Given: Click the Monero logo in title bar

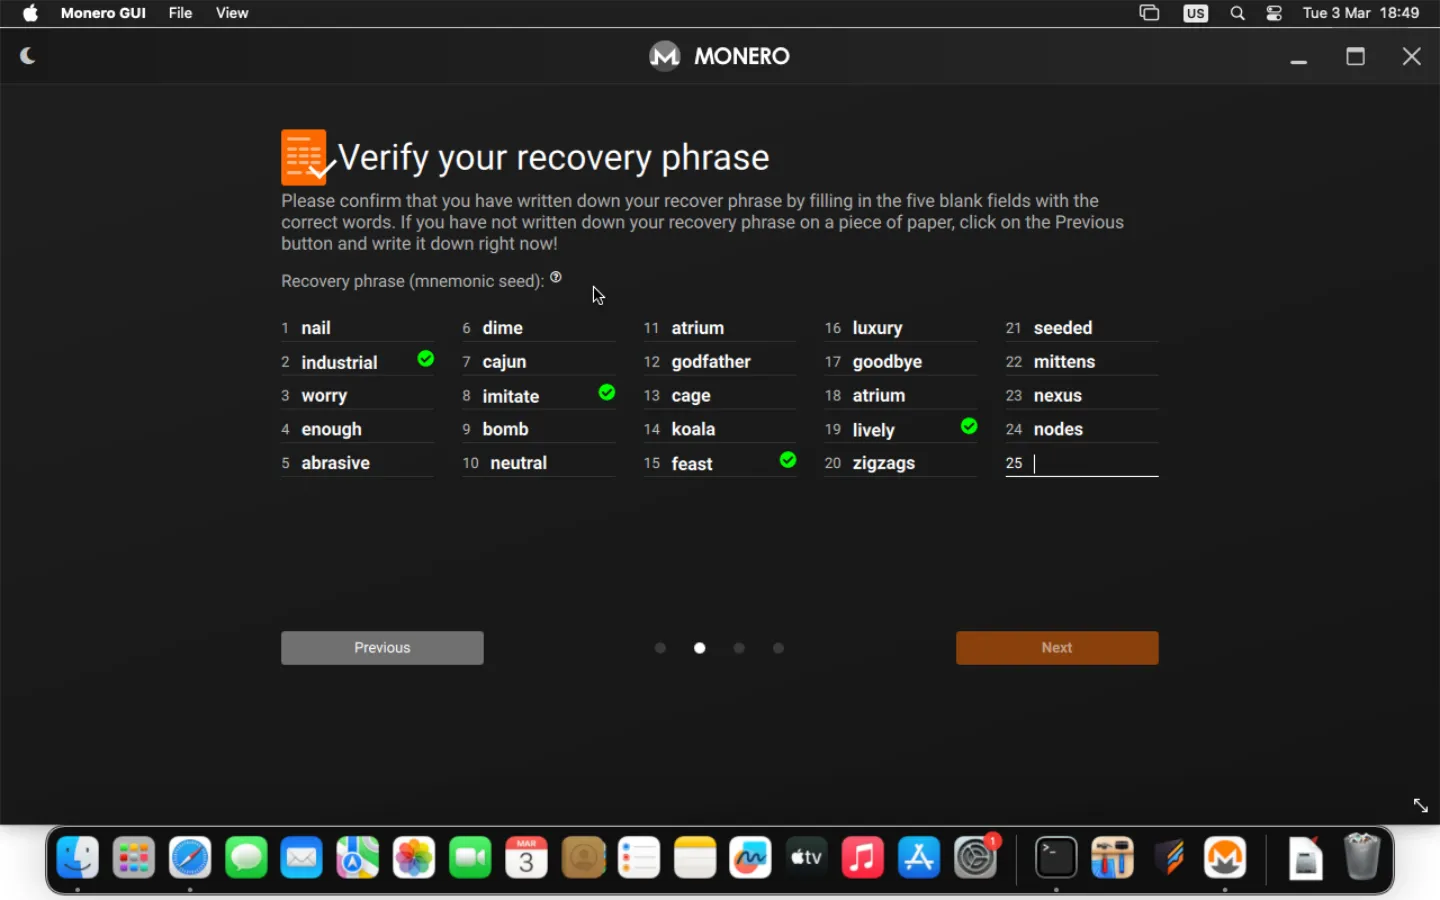Looking at the screenshot, I should coord(664,56).
